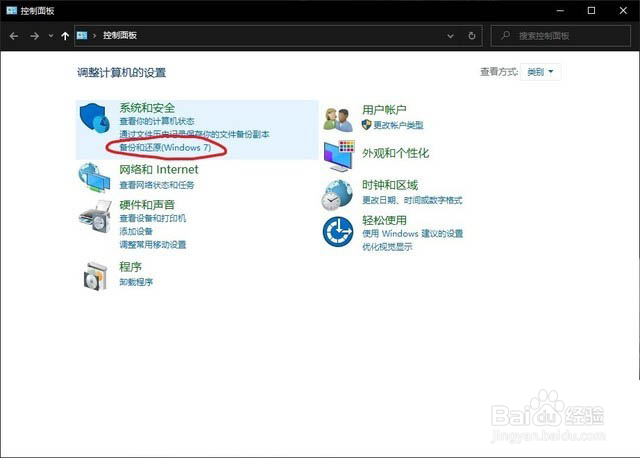
Task: Click 查看你的计算机状态 link
Action: pos(157,121)
